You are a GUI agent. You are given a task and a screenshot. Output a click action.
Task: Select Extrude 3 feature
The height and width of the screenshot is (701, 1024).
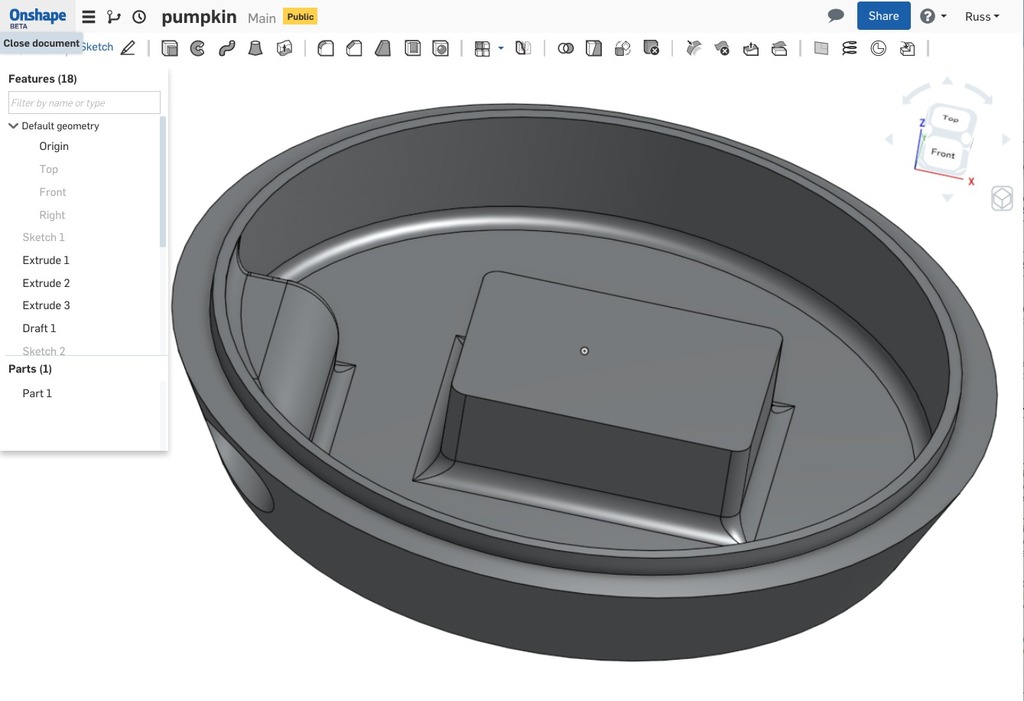coord(46,305)
